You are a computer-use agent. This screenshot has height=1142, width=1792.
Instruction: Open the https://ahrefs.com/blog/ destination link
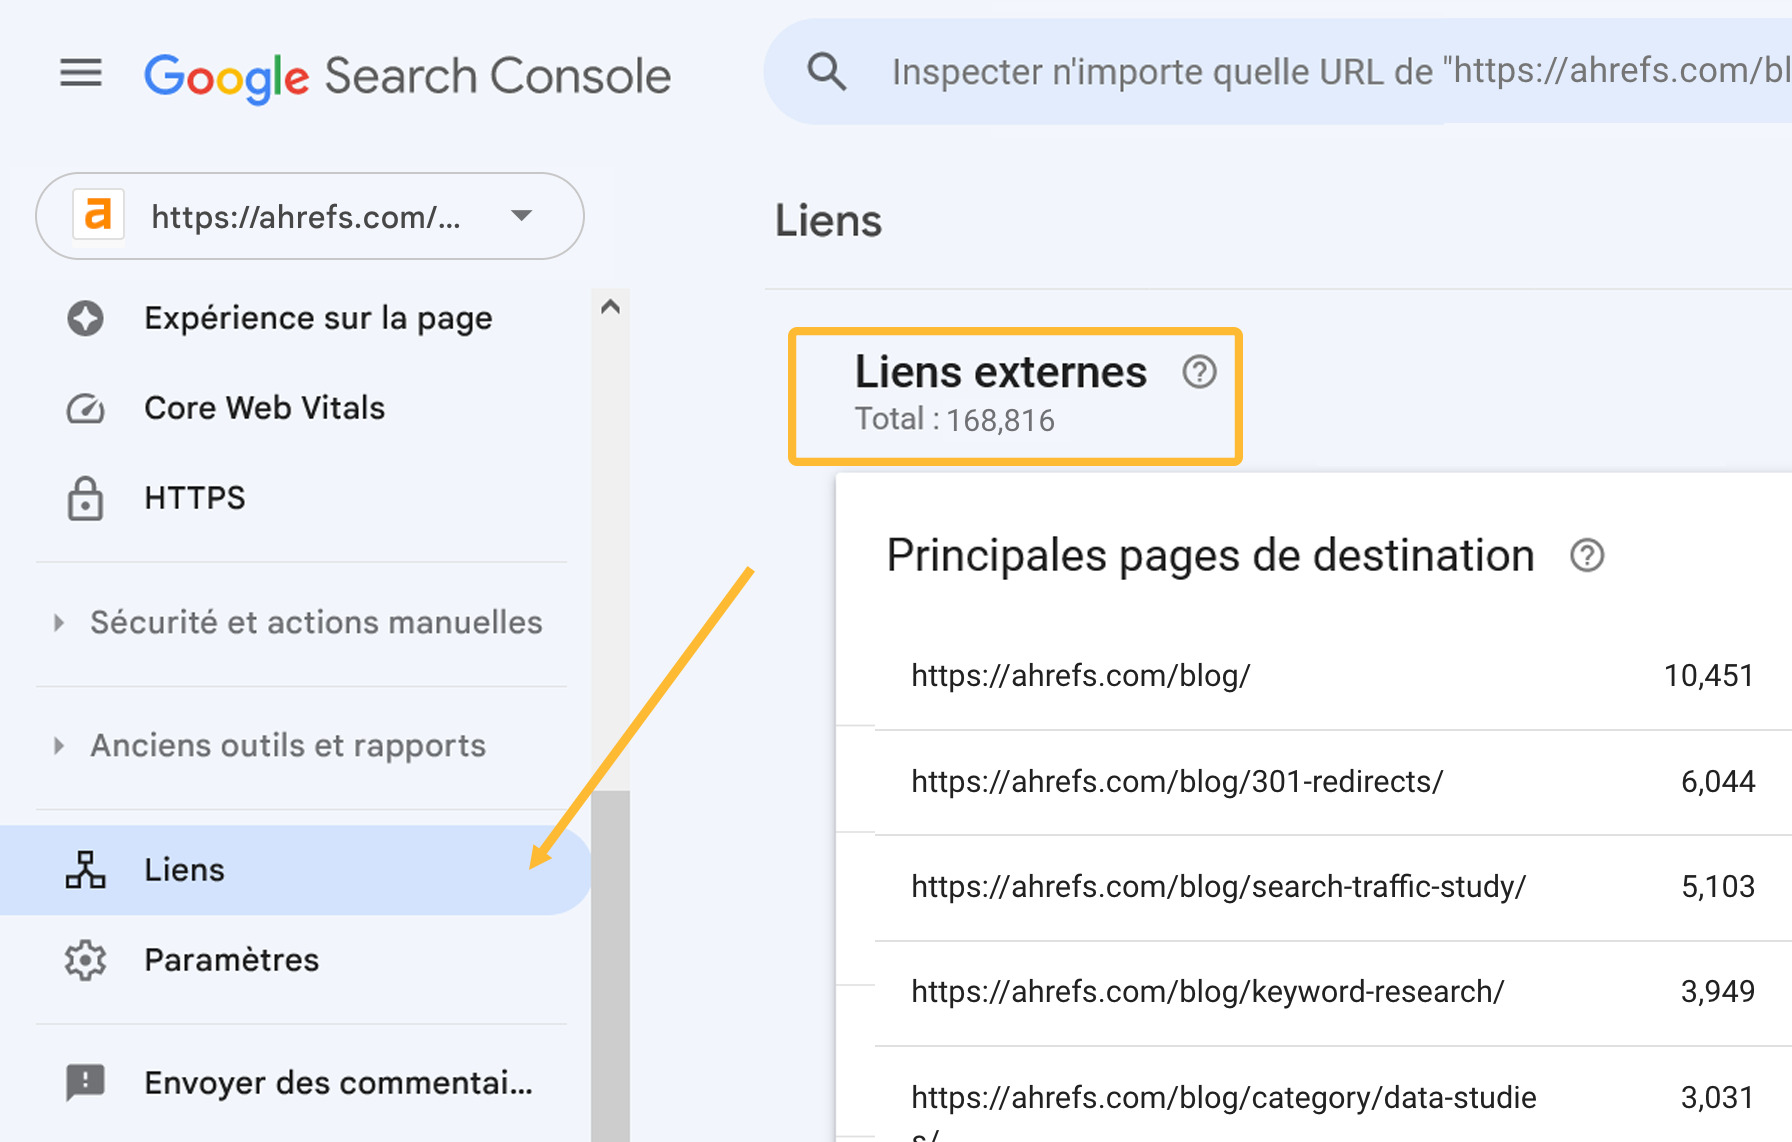(1081, 676)
